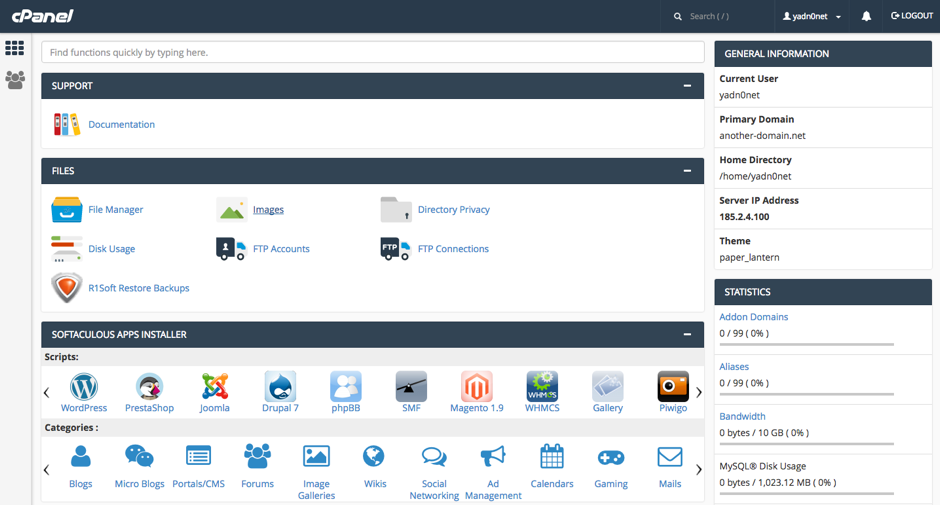Click the server IP 185.2.4.100

click(x=744, y=217)
